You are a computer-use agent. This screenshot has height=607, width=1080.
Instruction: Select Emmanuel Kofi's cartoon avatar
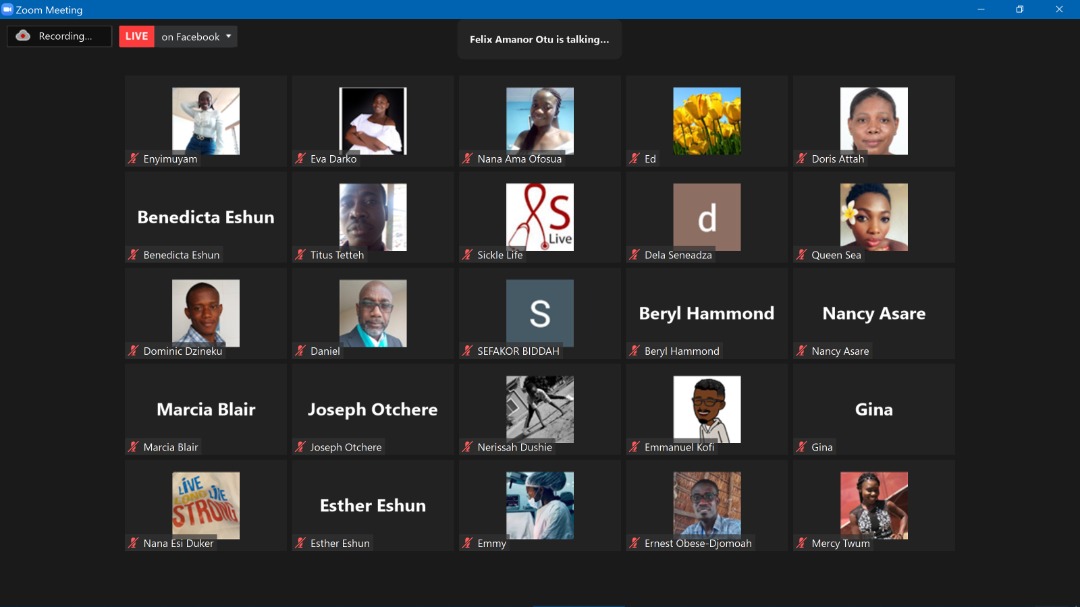click(707, 409)
